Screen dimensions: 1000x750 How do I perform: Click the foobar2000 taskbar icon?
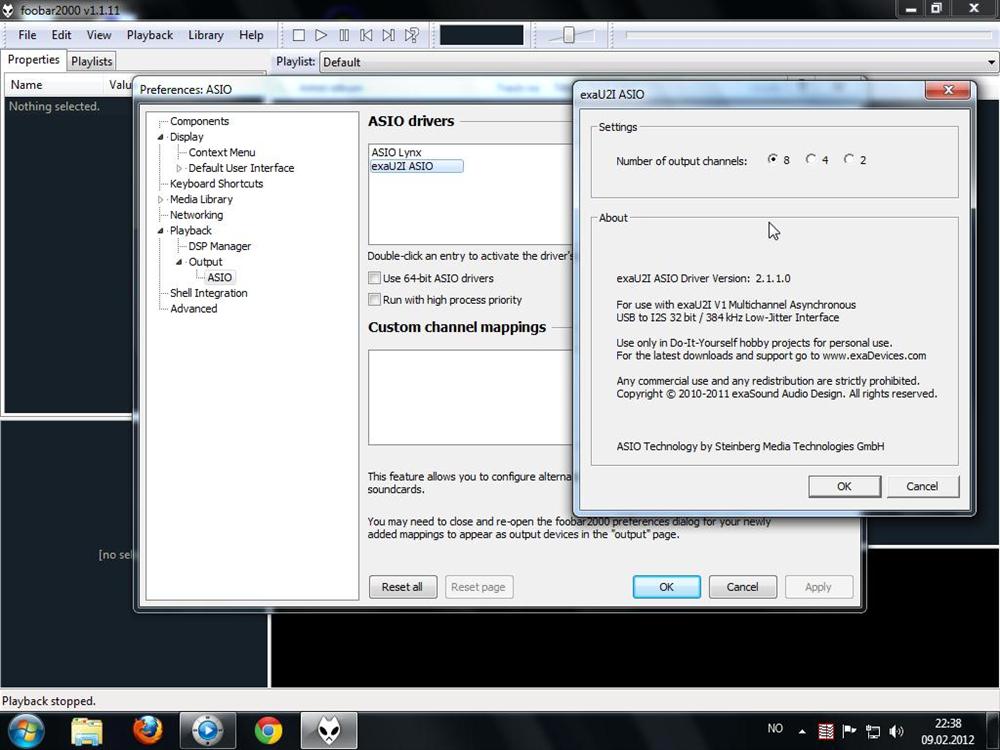pyautogui.click(x=328, y=730)
